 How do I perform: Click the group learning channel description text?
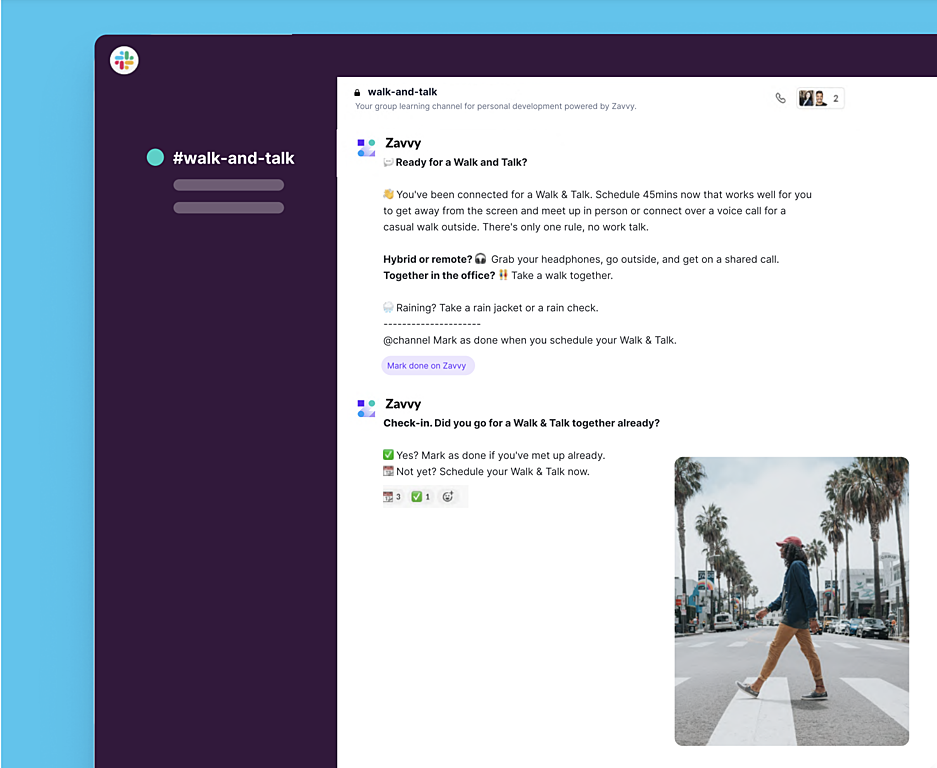tap(497, 105)
